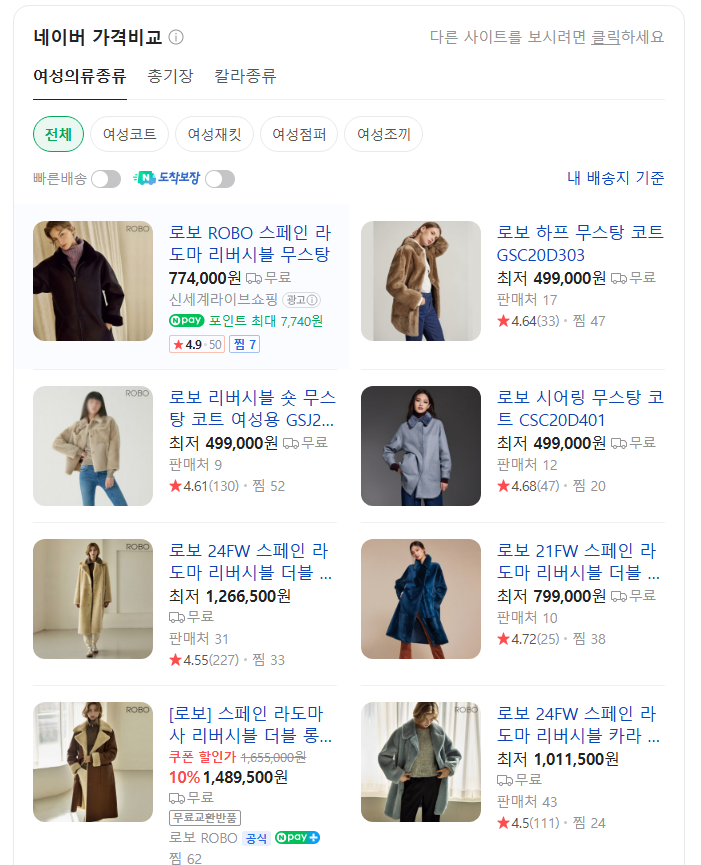Click the info icon beside 네이버 가격비교

coord(175,37)
